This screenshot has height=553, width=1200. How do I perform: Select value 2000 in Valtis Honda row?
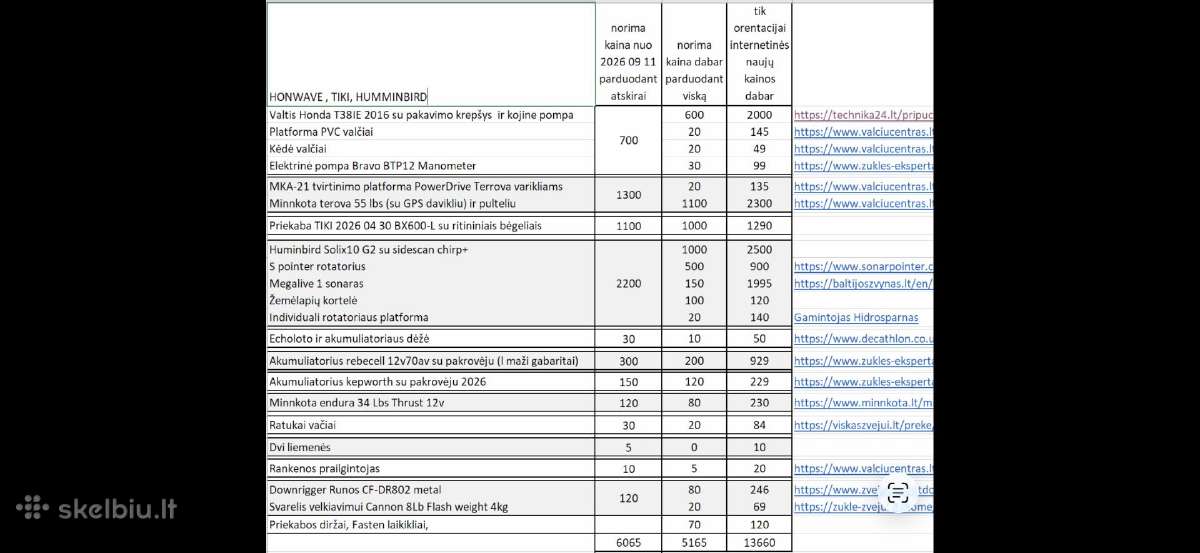click(x=758, y=115)
